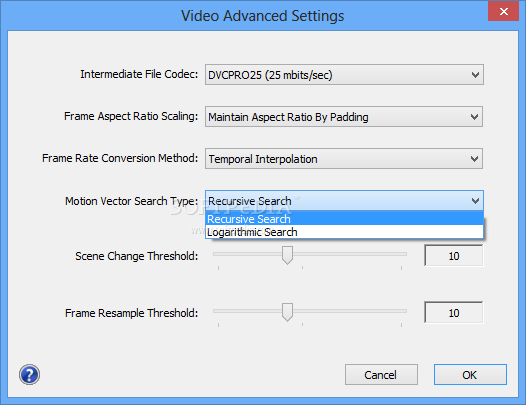Focus the Frame Resample Threshold value field
The height and width of the screenshot is (405, 526).
pyautogui.click(x=454, y=313)
